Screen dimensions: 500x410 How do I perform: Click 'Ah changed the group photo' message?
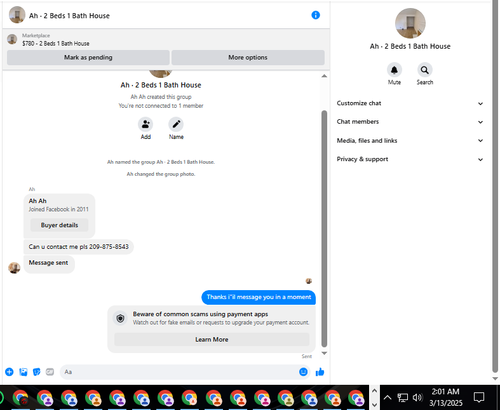click(x=161, y=174)
